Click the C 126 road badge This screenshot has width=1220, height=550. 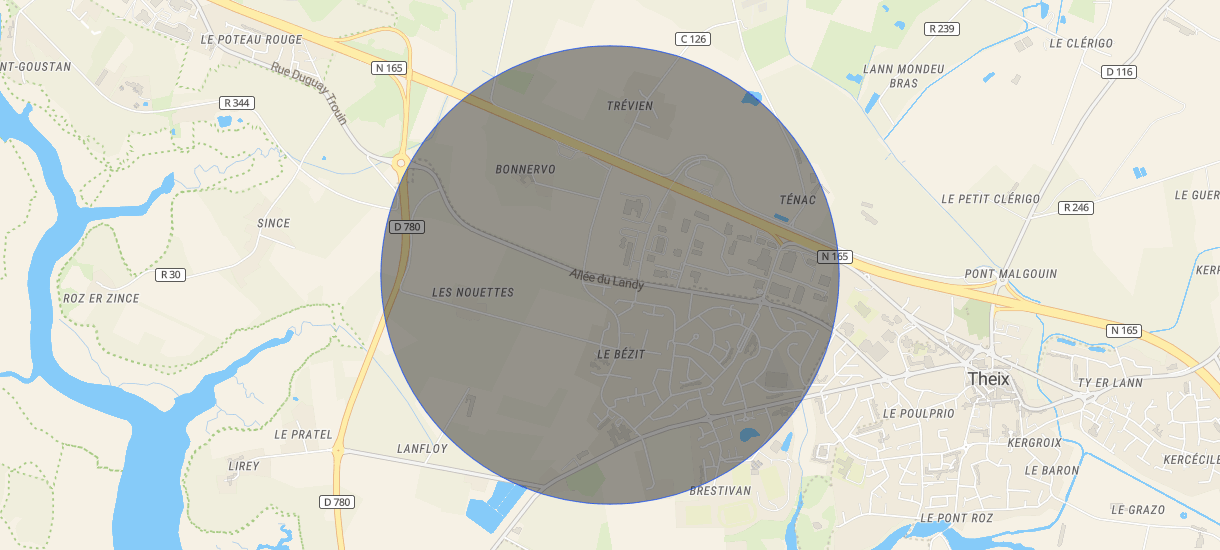coord(692,39)
